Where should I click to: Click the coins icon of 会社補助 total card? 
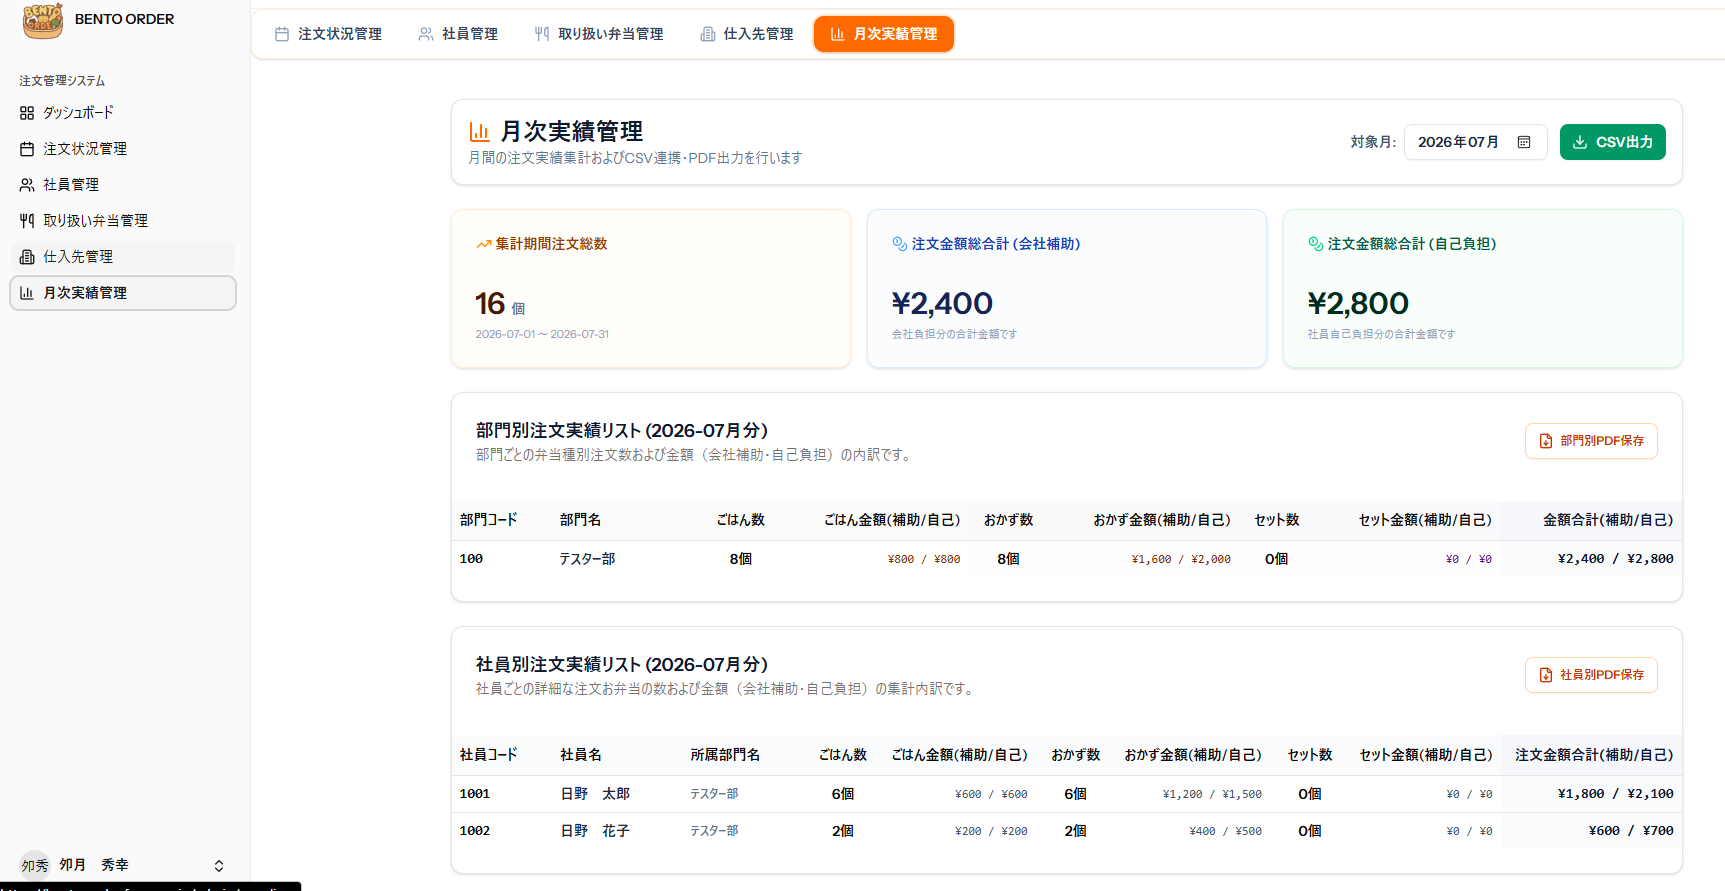coord(900,244)
